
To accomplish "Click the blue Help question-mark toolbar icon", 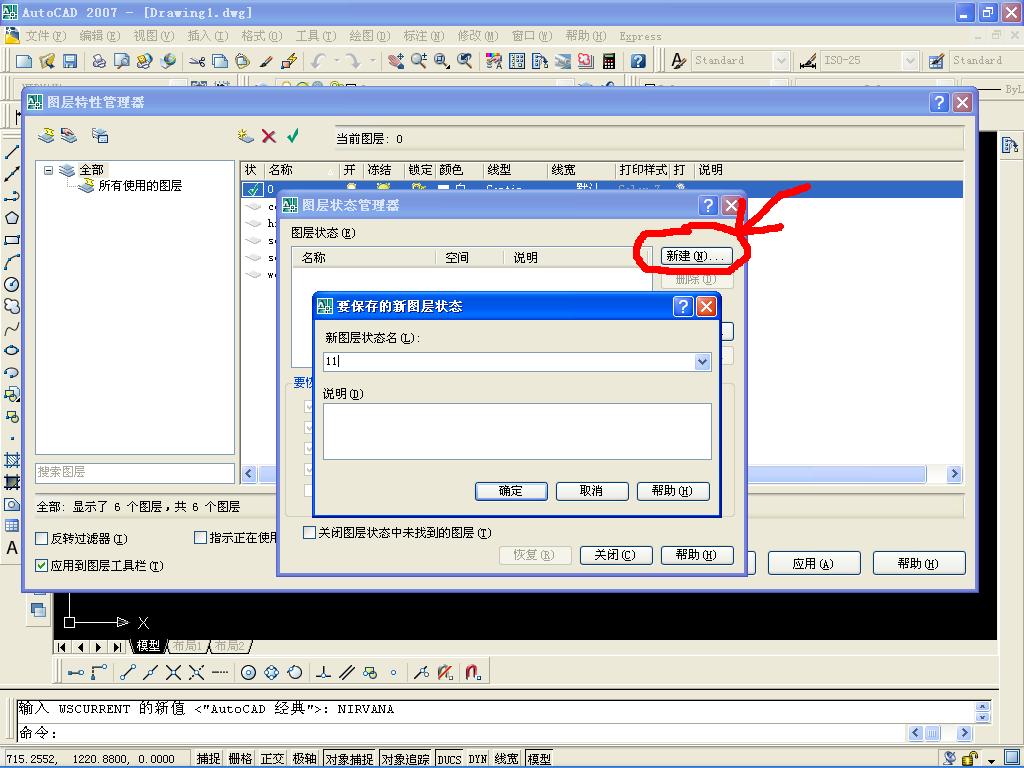I will pyautogui.click(x=638, y=61).
